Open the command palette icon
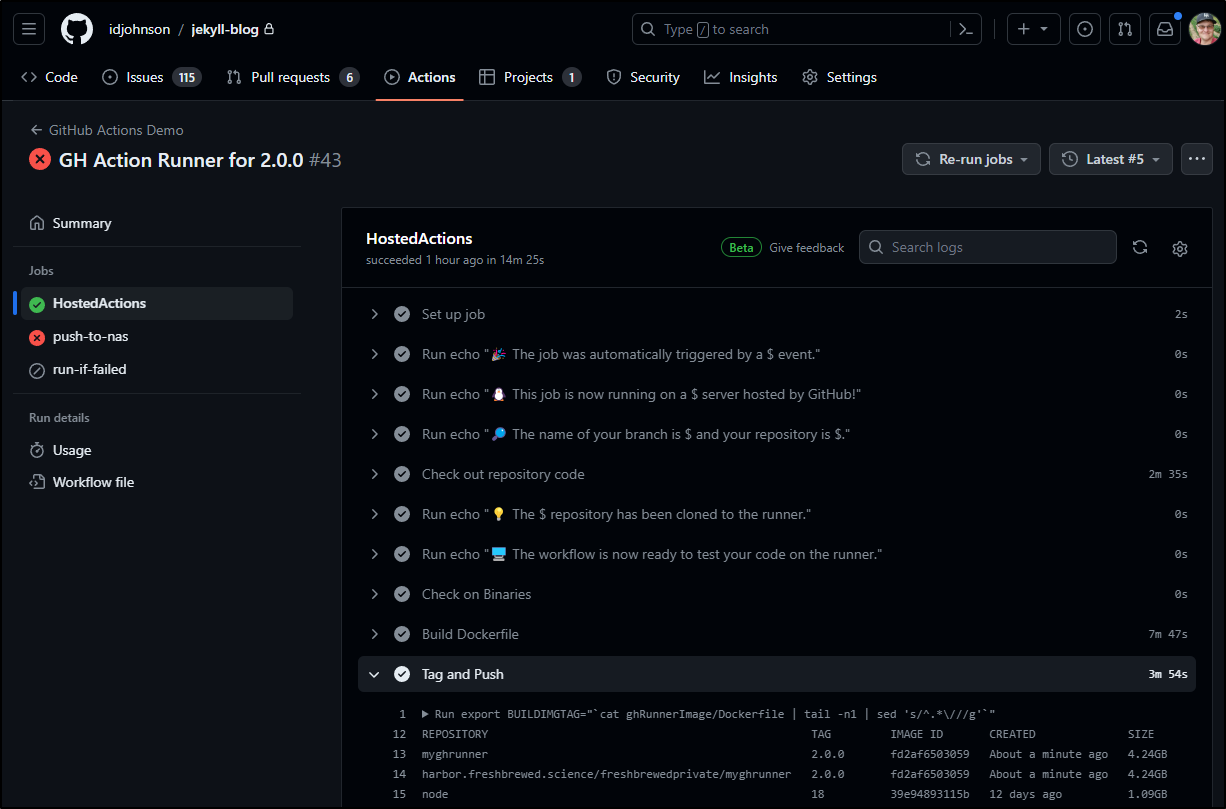Image resolution: width=1226 pixels, height=809 pixels. 965,29
